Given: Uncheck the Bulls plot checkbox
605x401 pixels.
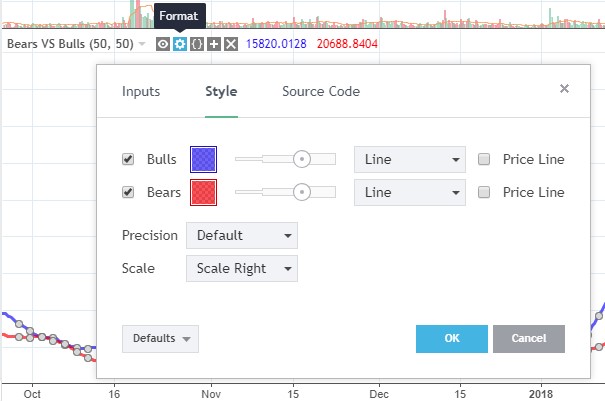Looking at the screenshot, I should coord(128,159).
